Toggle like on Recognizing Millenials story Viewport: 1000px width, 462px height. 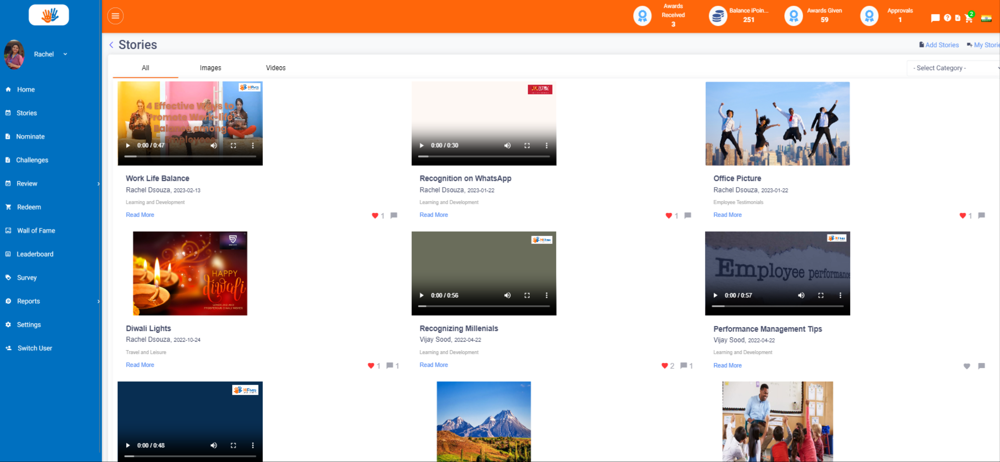(x=665, y=366)
